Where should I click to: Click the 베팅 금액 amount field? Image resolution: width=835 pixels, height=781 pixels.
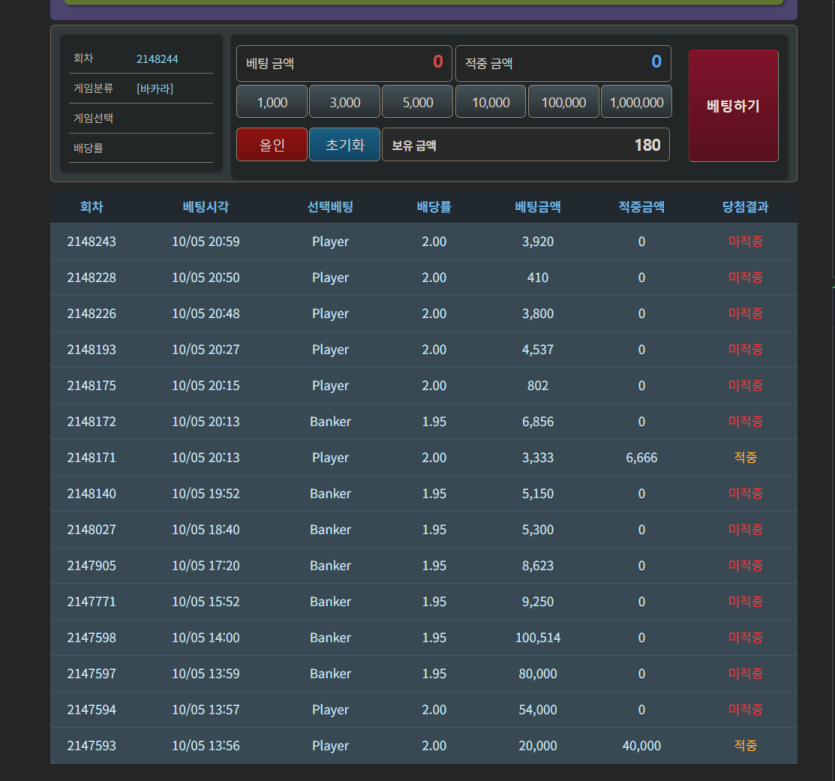pos(345,63)
